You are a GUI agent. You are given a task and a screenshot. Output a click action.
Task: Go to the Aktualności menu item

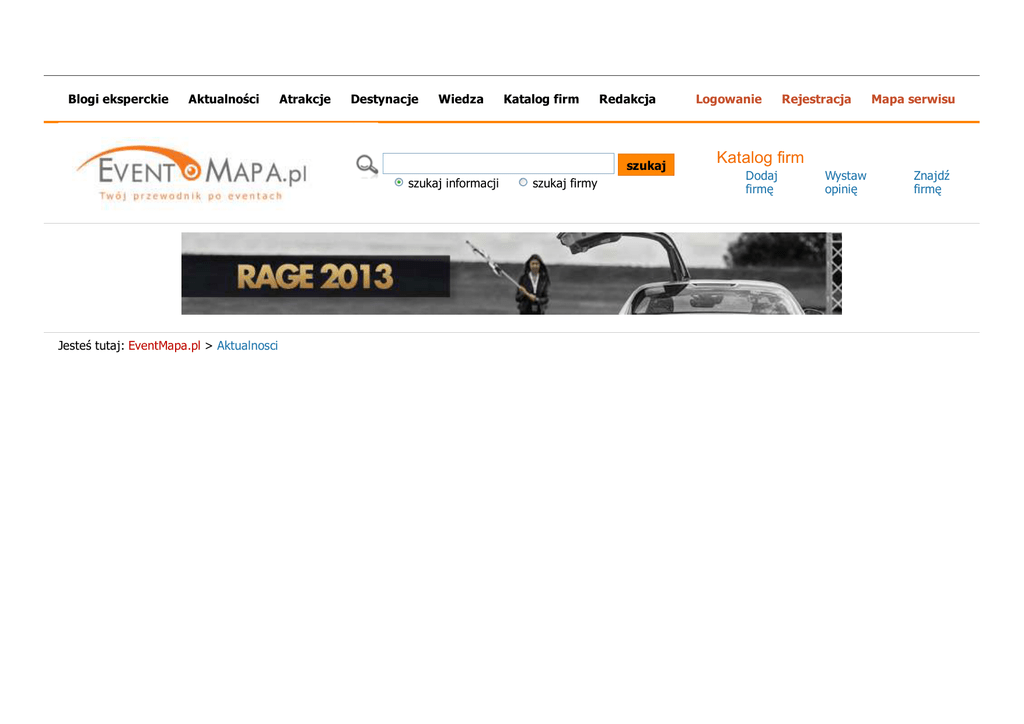[223, 99]
